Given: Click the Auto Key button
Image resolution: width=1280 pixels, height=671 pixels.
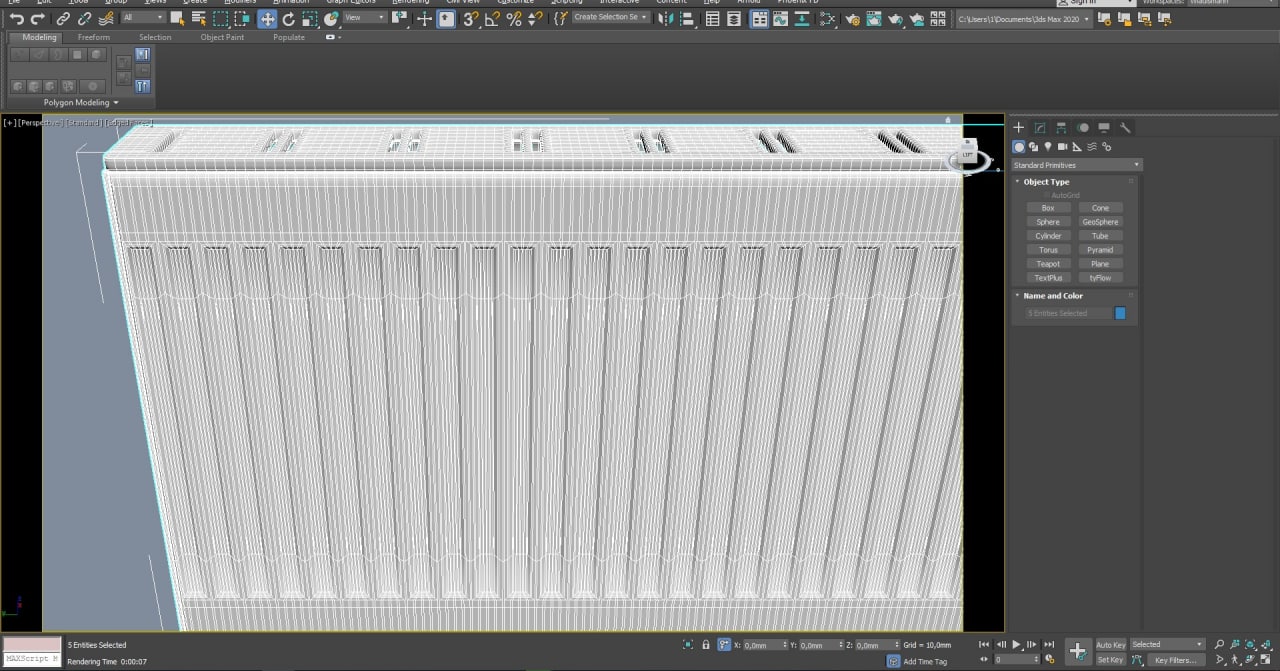Looking at the screenshot, I should (x=1111, y=645).
